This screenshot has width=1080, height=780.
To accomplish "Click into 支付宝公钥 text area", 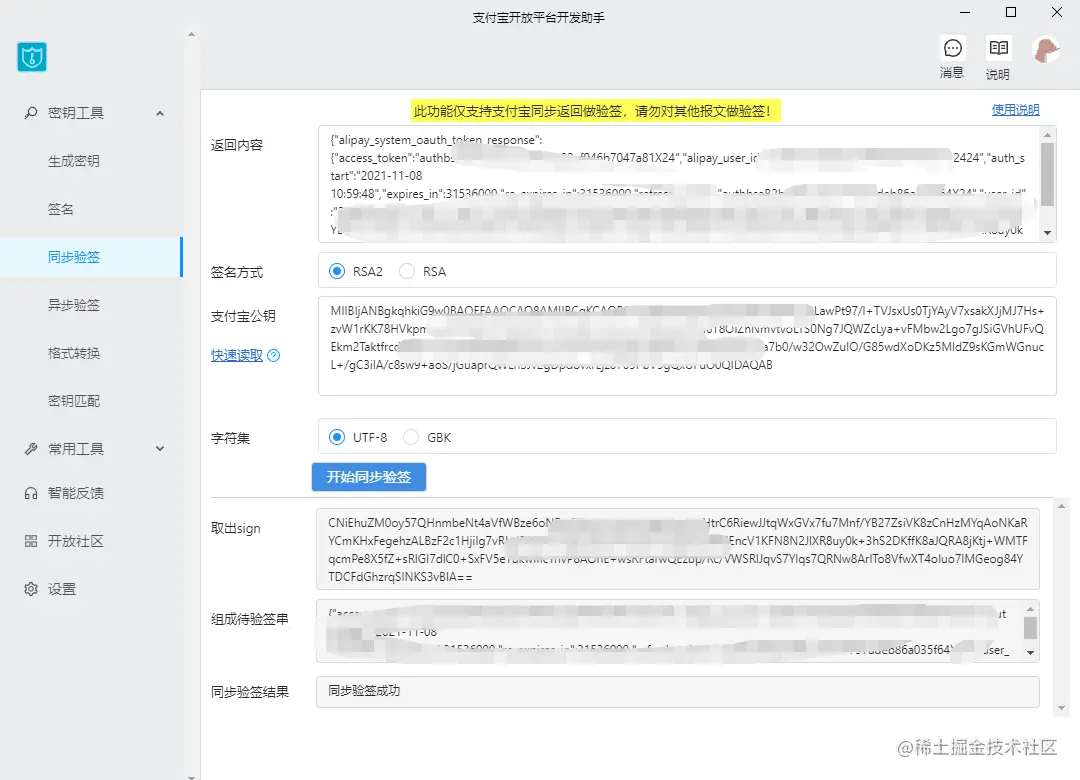I will click(687, 346).
